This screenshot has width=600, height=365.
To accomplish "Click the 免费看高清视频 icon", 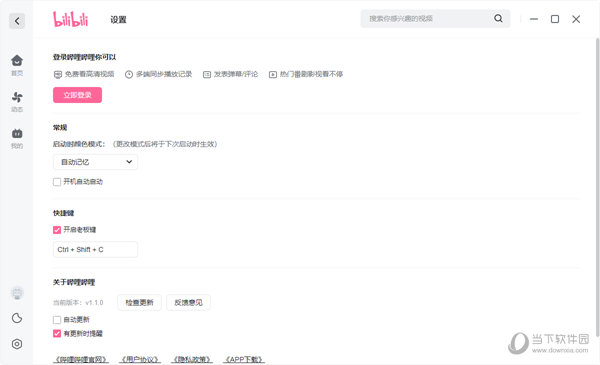I will point(58,75).
